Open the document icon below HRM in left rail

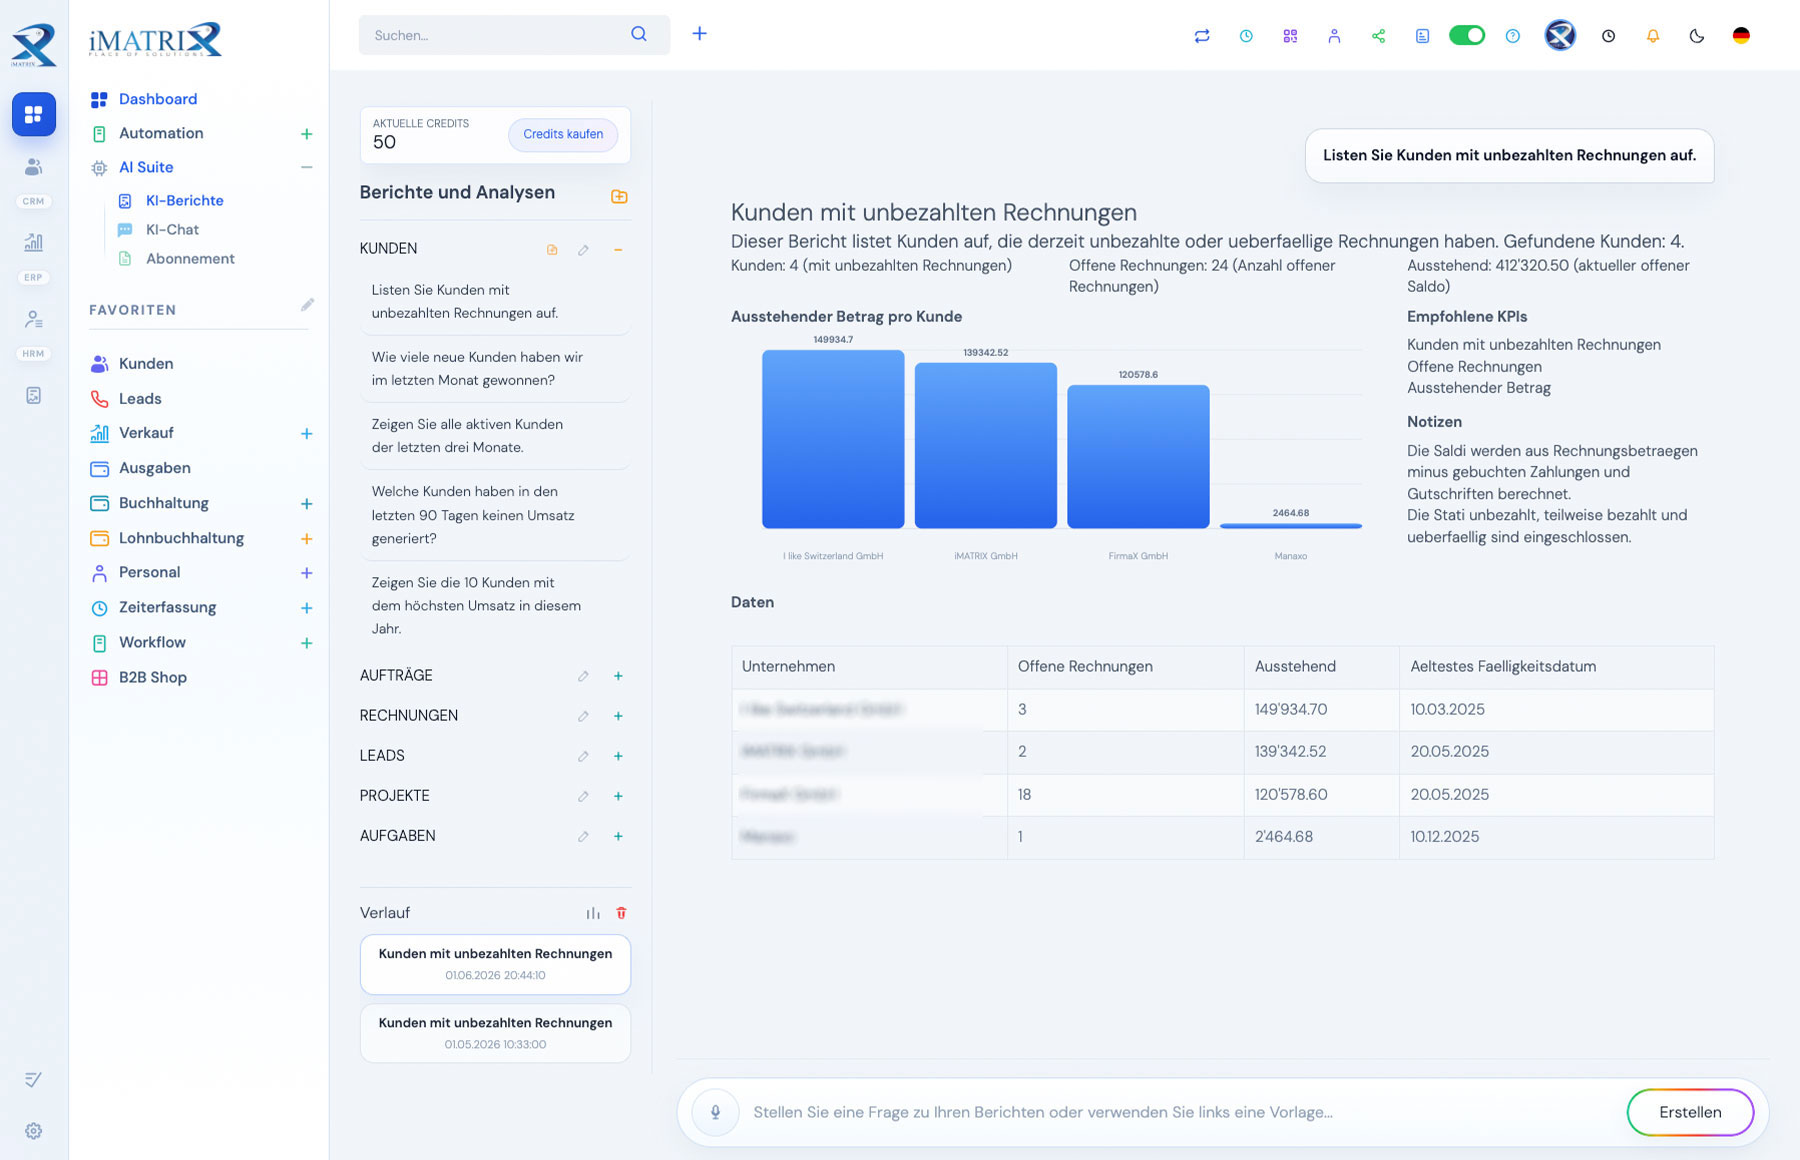(x=34, y=396)
